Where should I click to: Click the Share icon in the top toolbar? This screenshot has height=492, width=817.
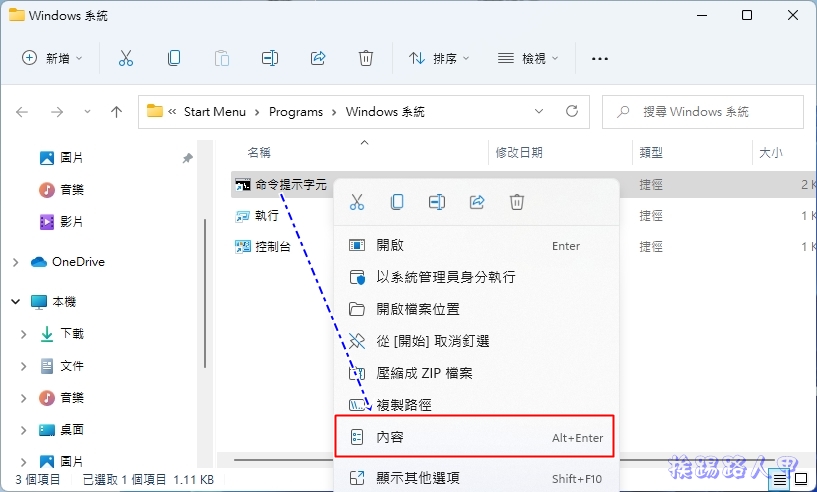318,58
